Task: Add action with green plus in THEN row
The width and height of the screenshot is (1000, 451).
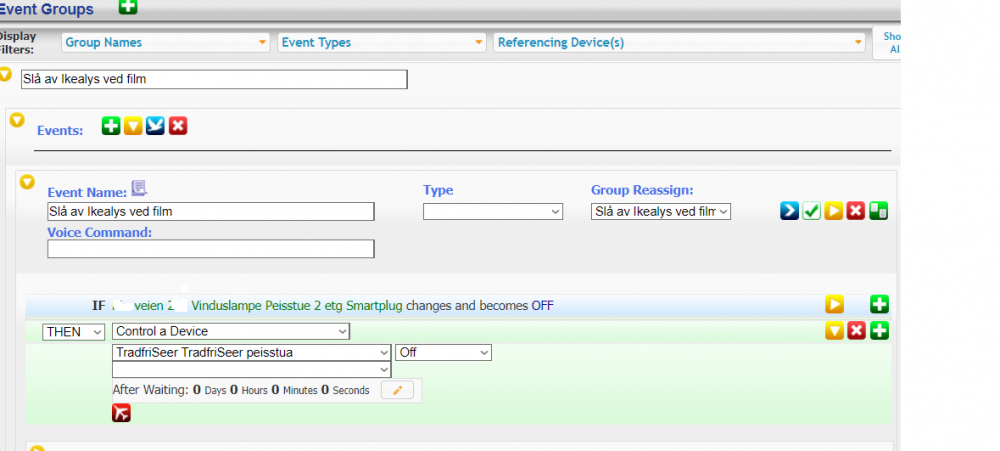Action: coord(879,331)
